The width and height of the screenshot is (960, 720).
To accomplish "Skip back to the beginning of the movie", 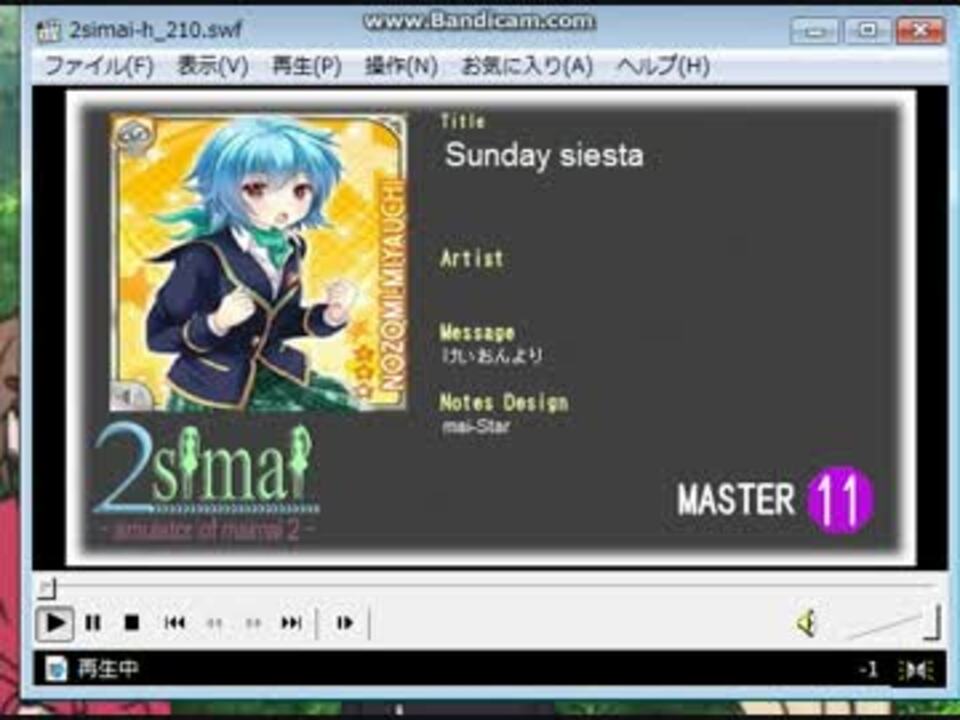I will [175, 623].
